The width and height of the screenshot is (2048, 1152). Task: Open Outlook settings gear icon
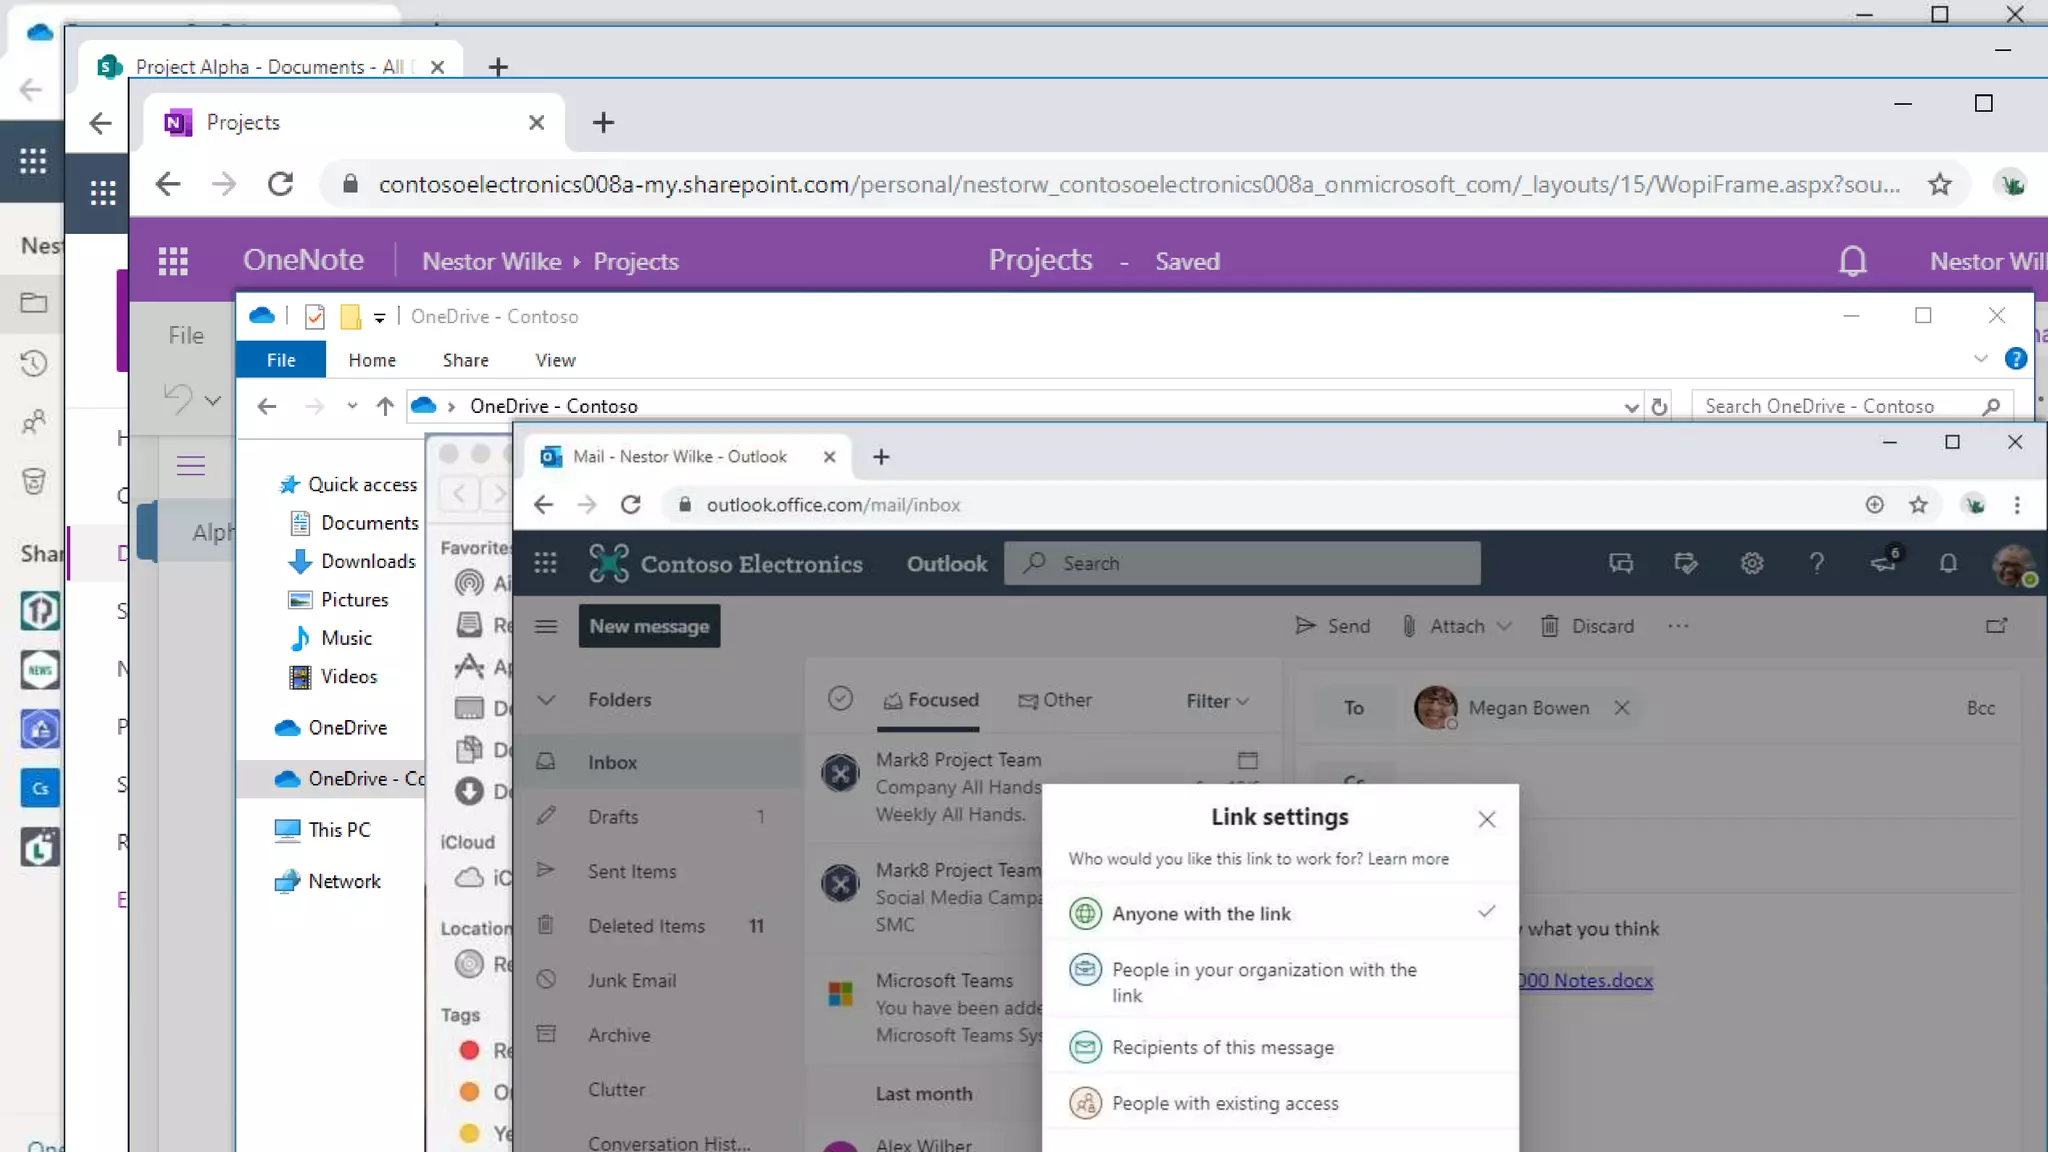1751,563
